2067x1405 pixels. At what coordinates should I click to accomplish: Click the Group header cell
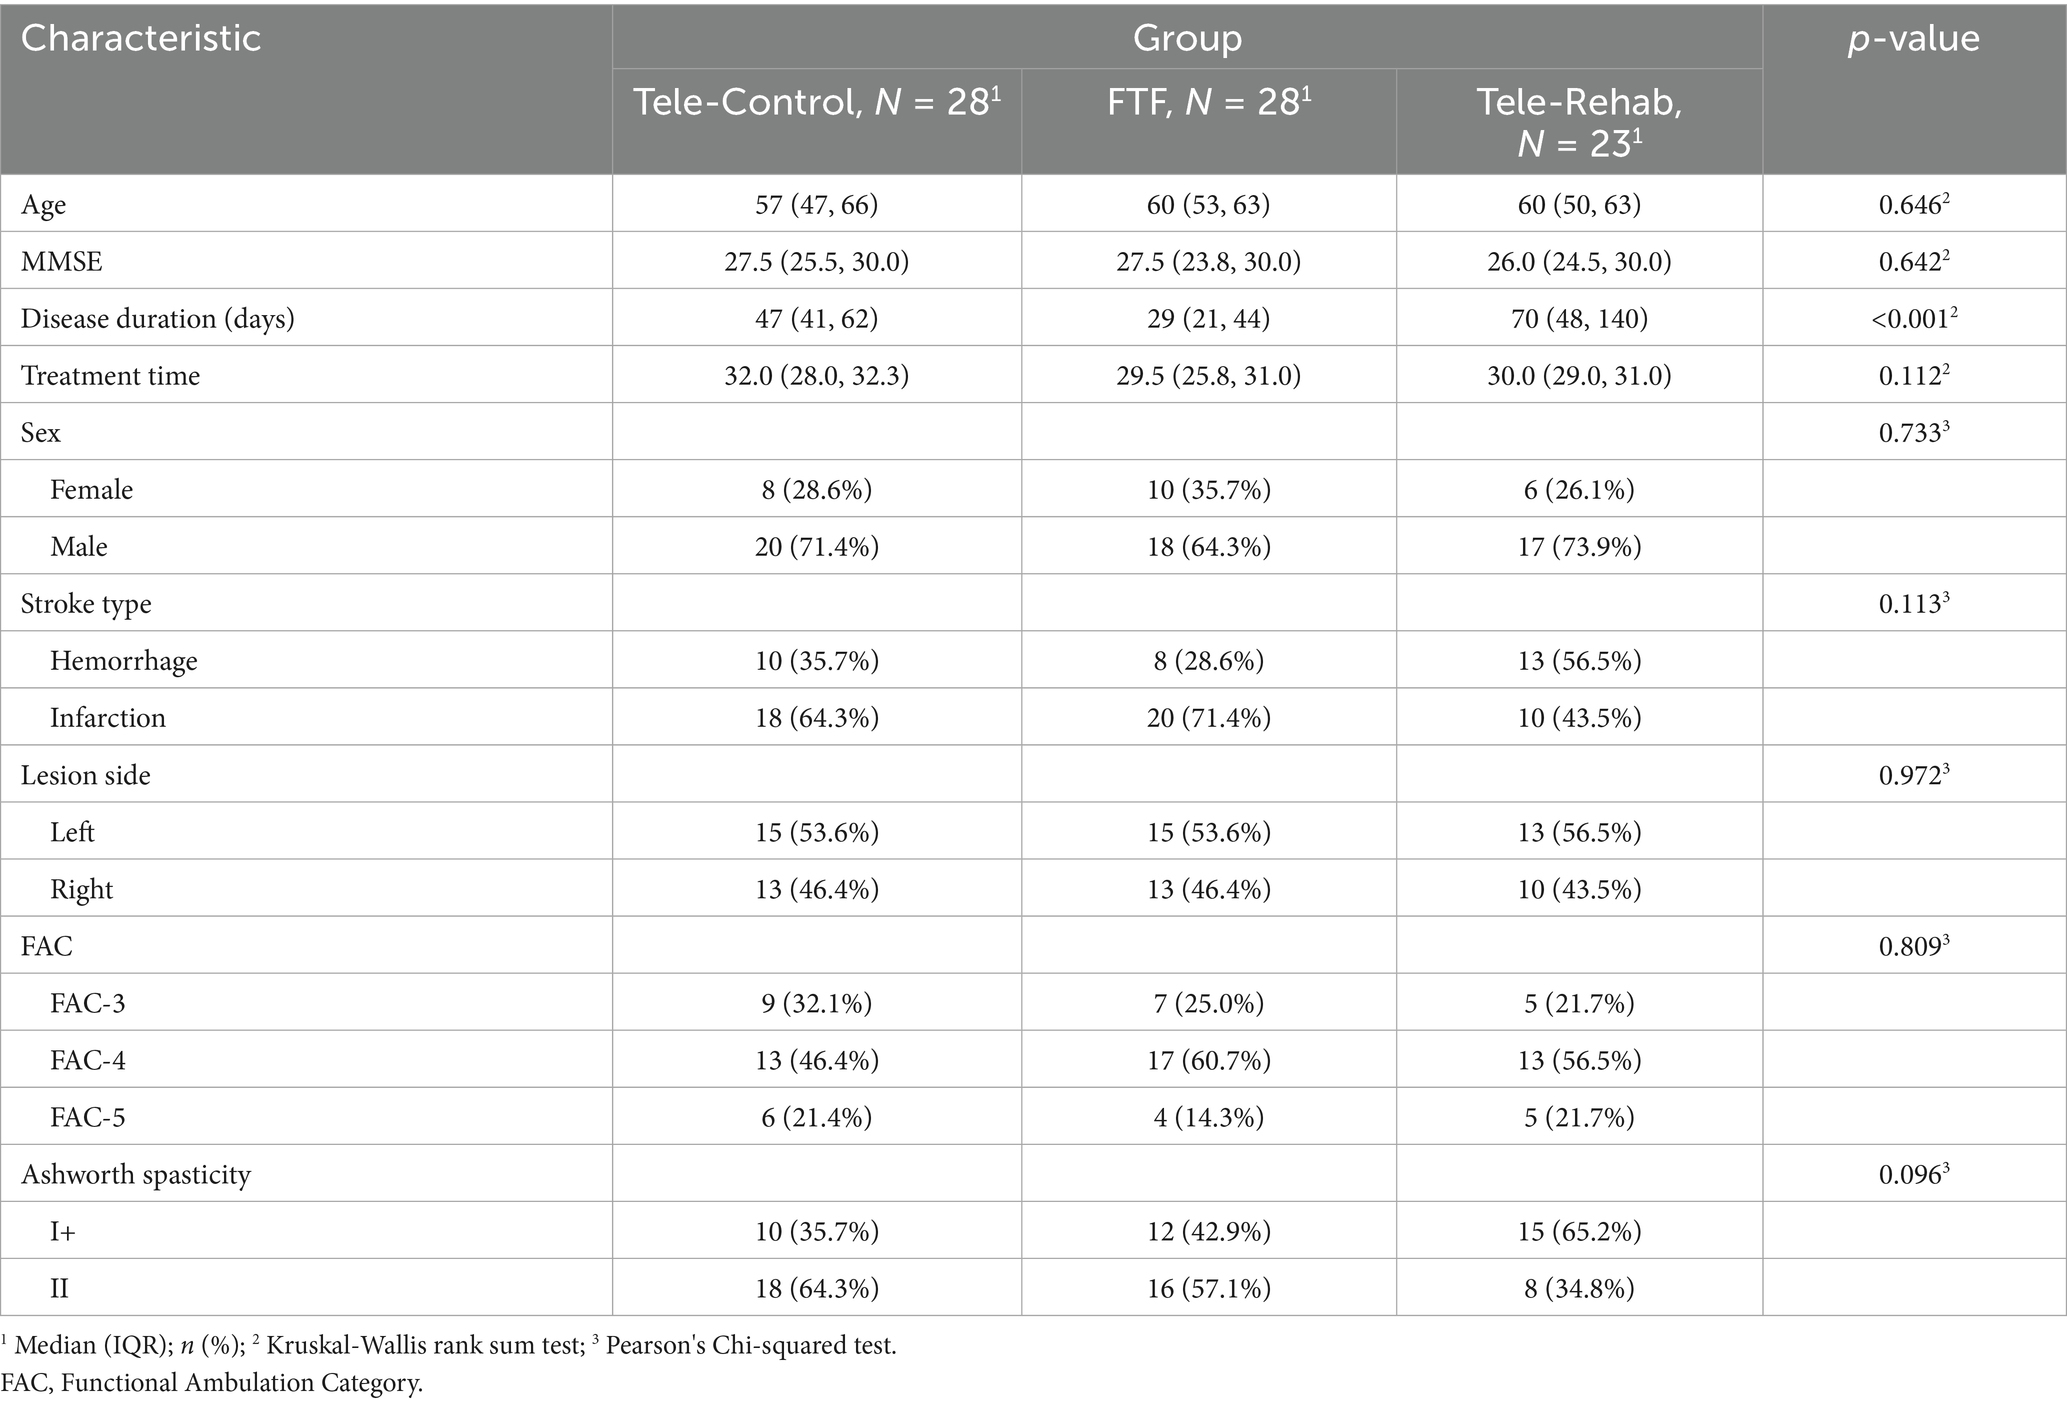pyautogui.click(x=1187, y=39)
